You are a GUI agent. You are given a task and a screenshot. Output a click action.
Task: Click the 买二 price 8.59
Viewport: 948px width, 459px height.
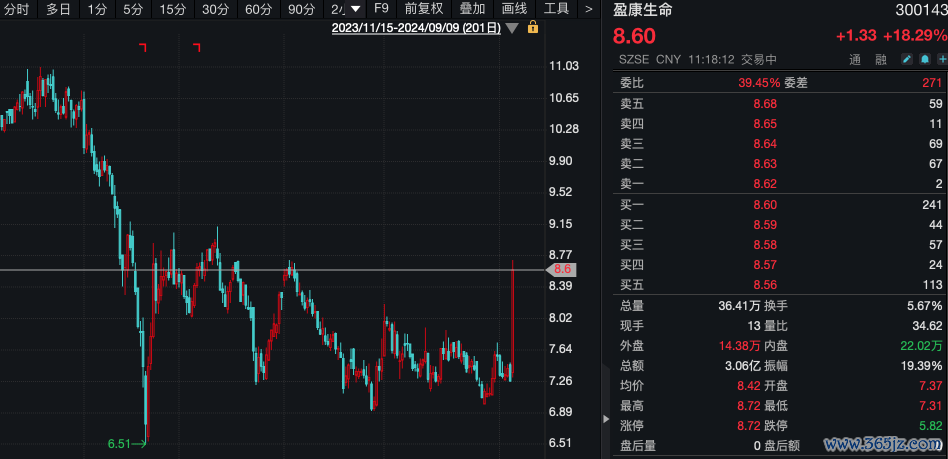click(765, 225)
